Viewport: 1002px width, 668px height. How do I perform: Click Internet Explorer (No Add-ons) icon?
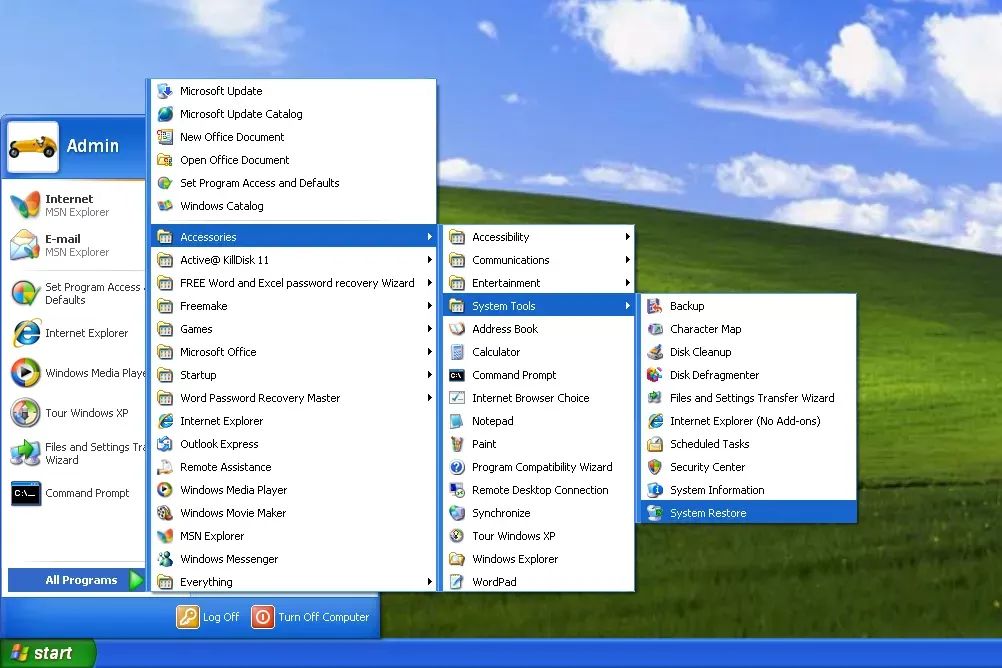tap(654, 421)
